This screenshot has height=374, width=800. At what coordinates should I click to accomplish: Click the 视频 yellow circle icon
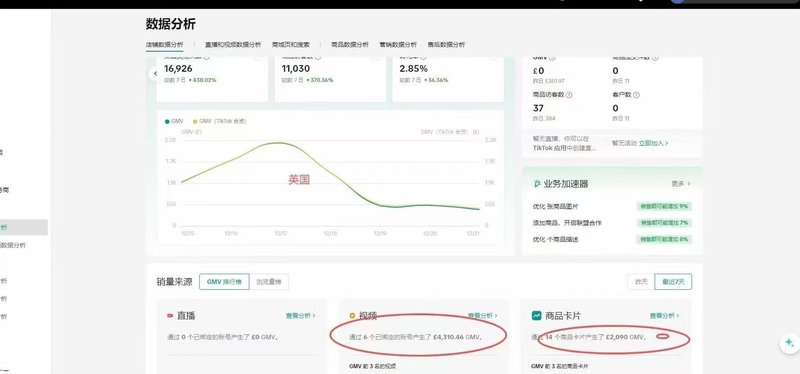[352, 316]
